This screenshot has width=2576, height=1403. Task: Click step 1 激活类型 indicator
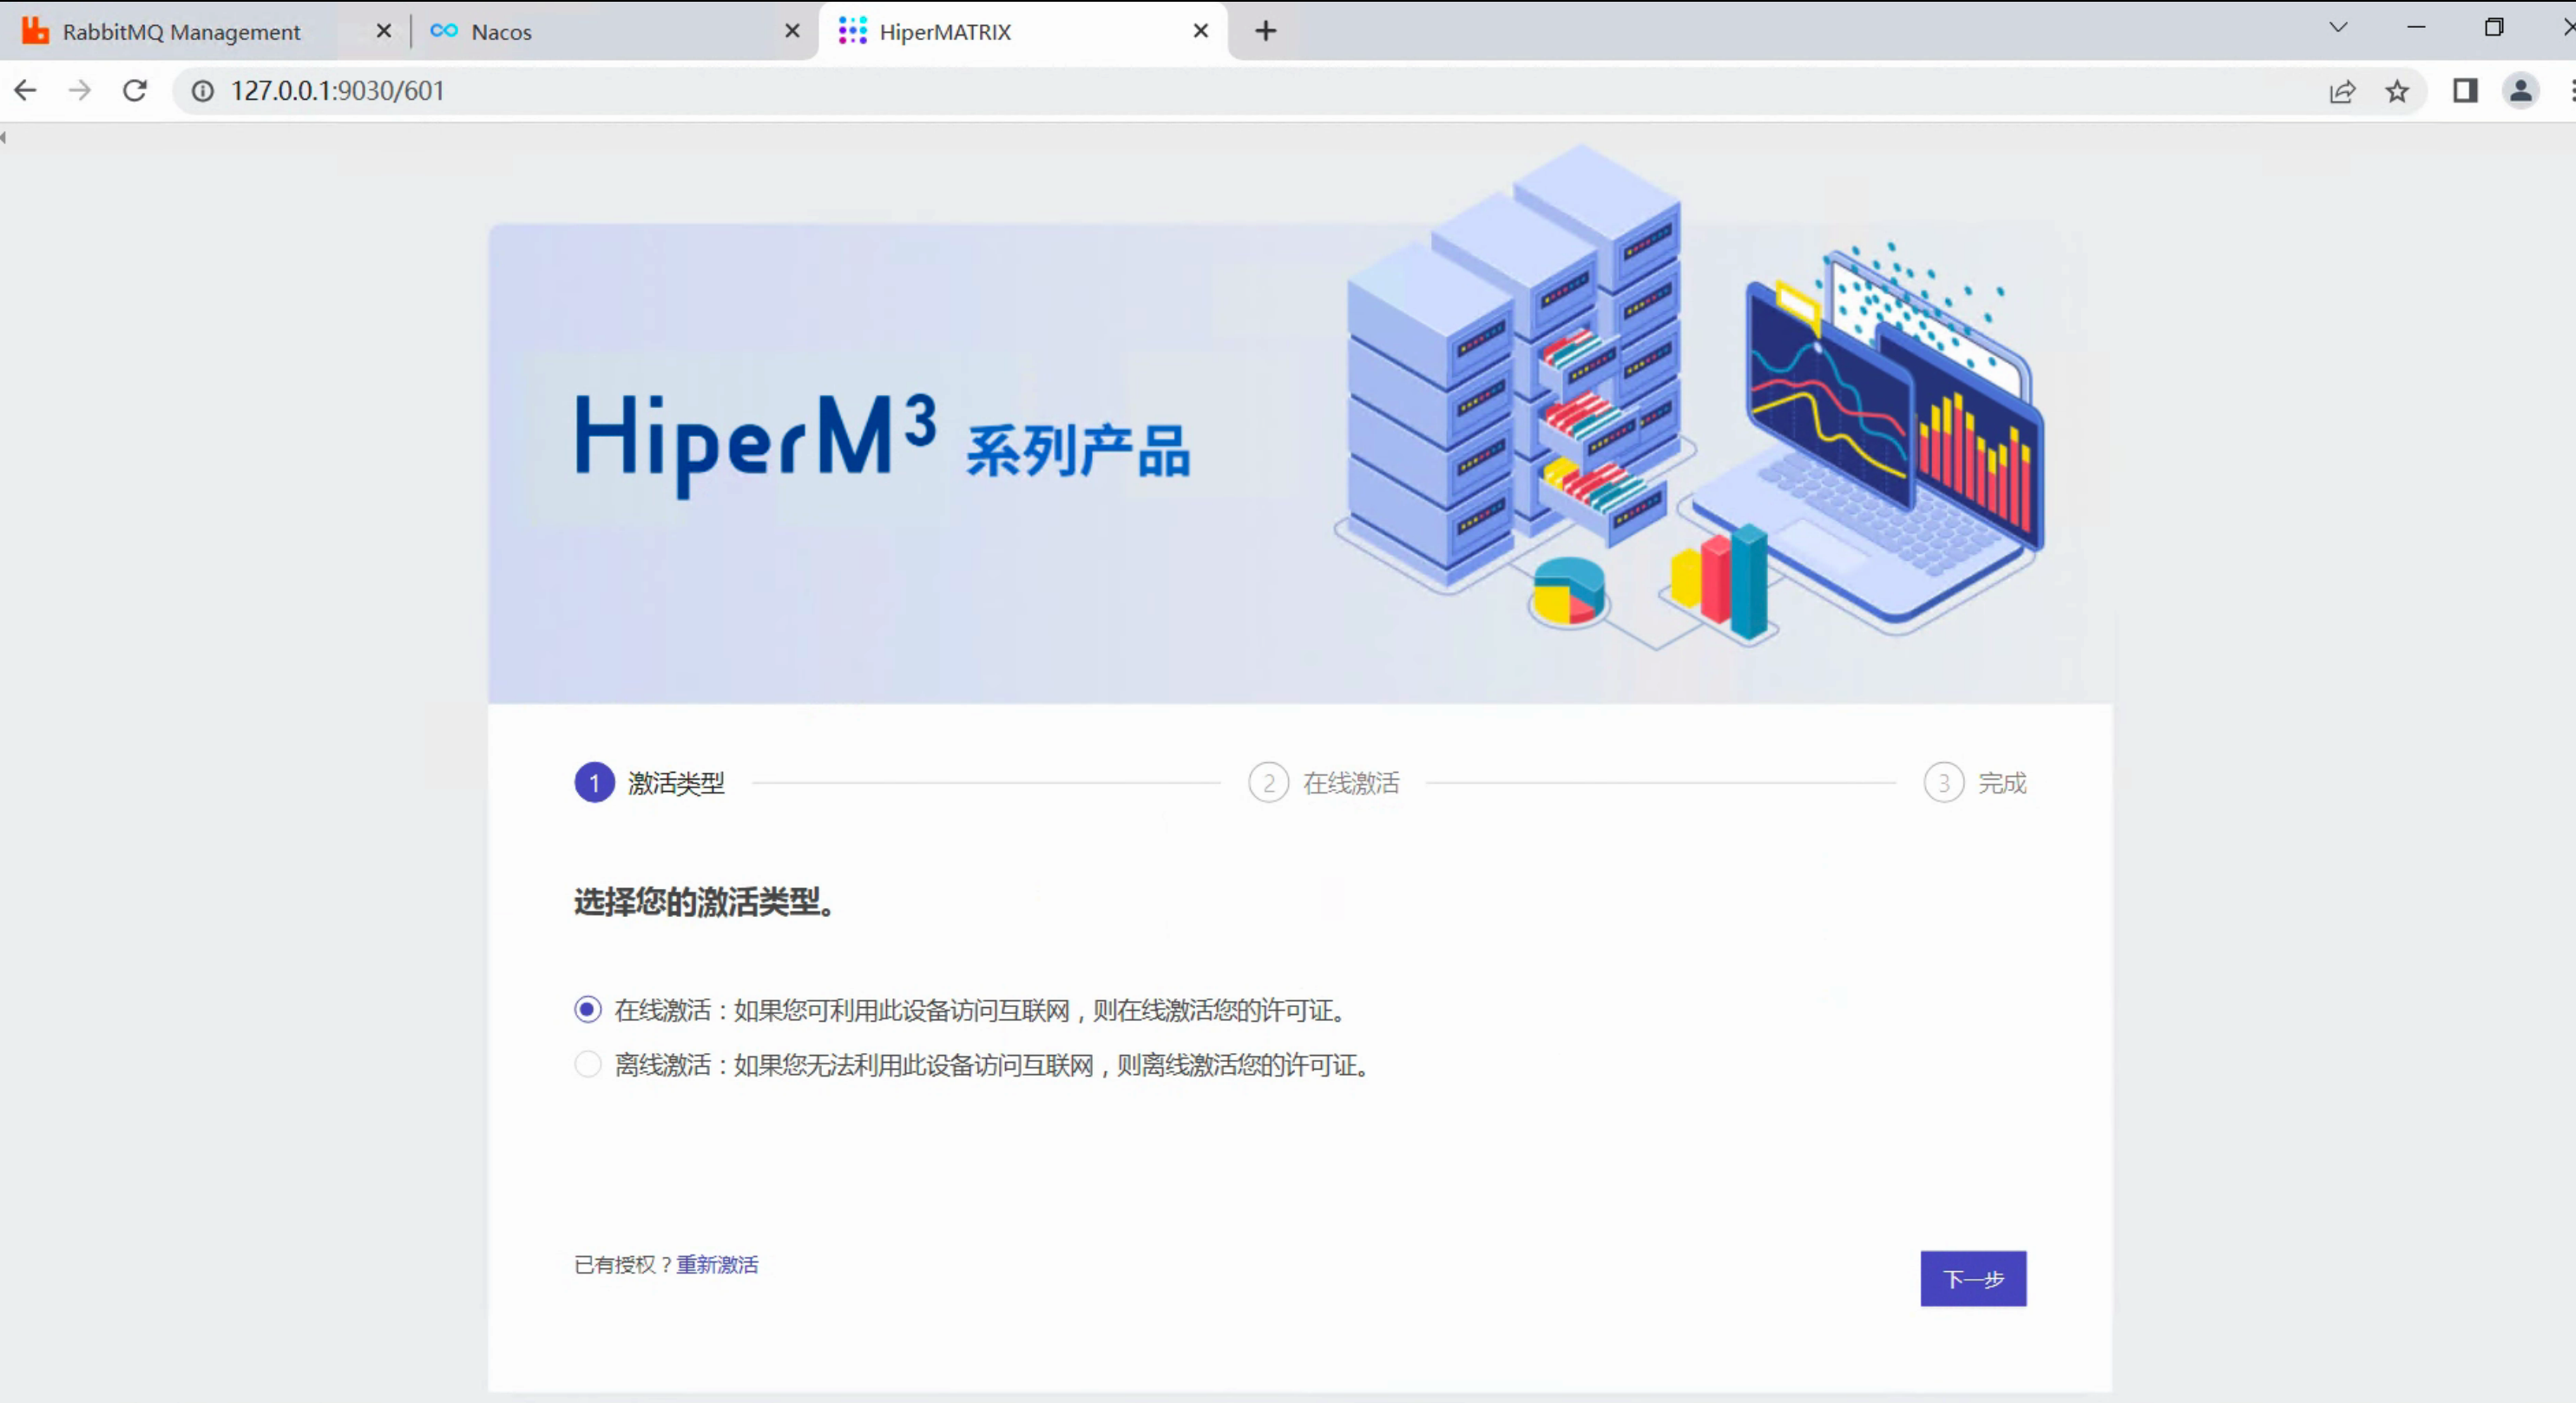(650, 783)
